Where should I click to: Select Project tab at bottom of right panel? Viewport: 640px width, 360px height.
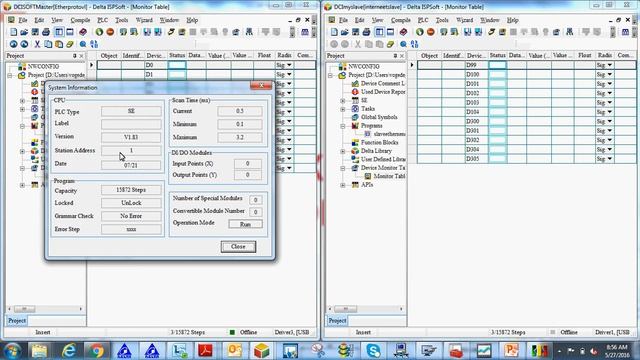(x=337, y=321)
